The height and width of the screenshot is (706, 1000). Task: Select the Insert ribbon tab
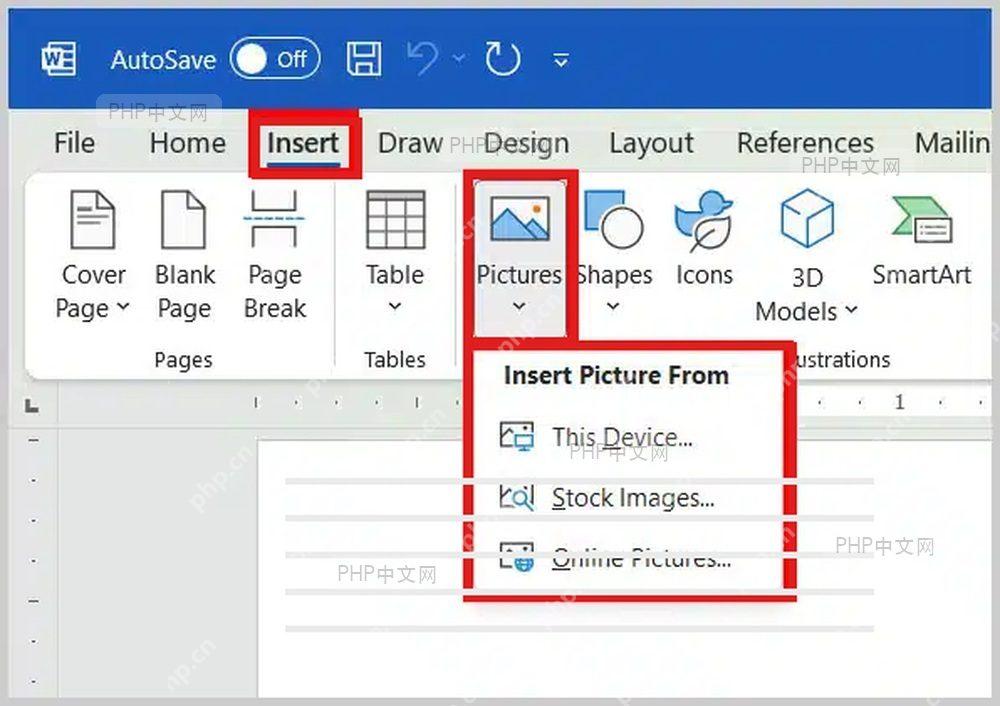coord(303,143)
